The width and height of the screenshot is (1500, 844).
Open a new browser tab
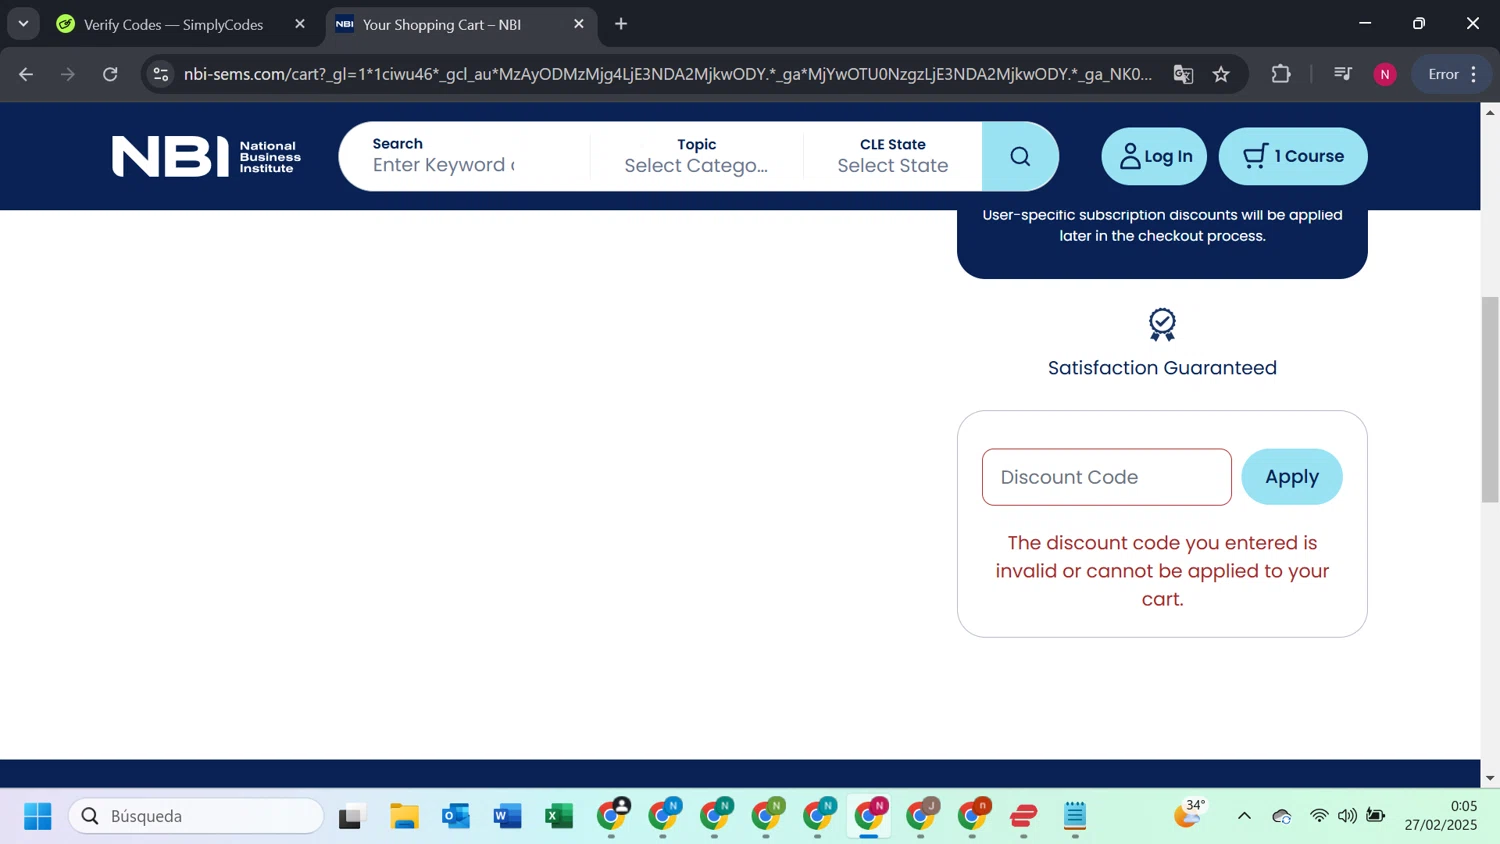[x=621, y=24]
